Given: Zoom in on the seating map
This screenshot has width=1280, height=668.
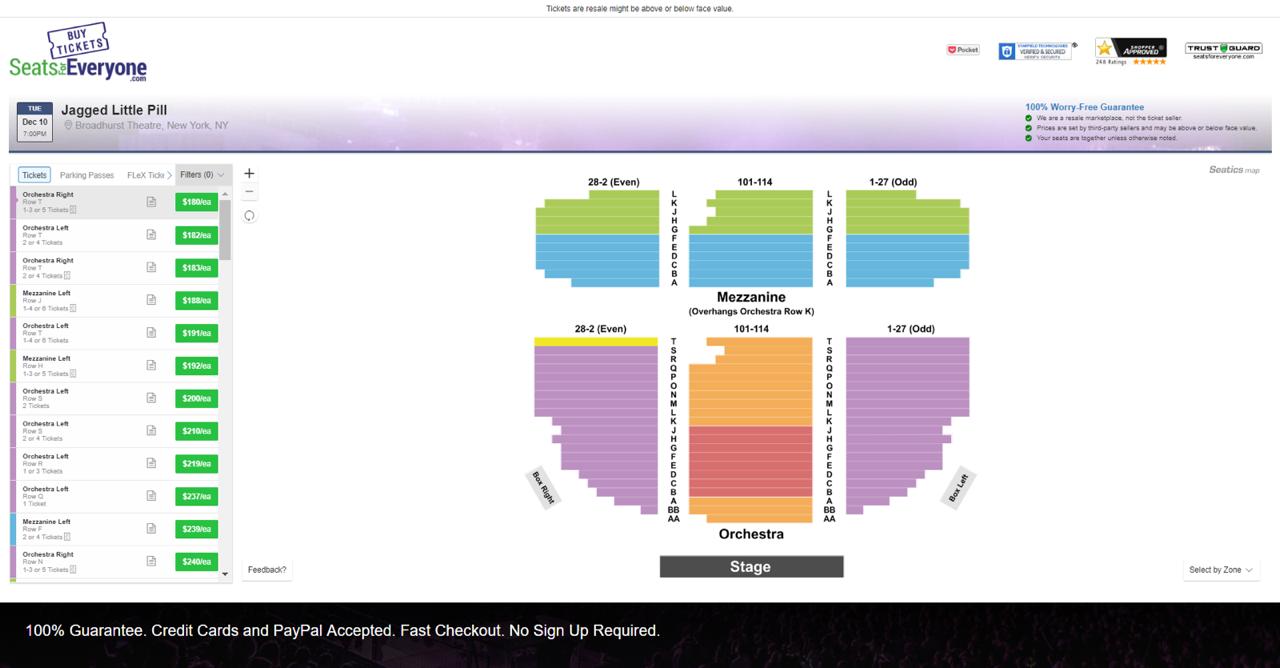Looking at the screenshot, I should point(249,174).
